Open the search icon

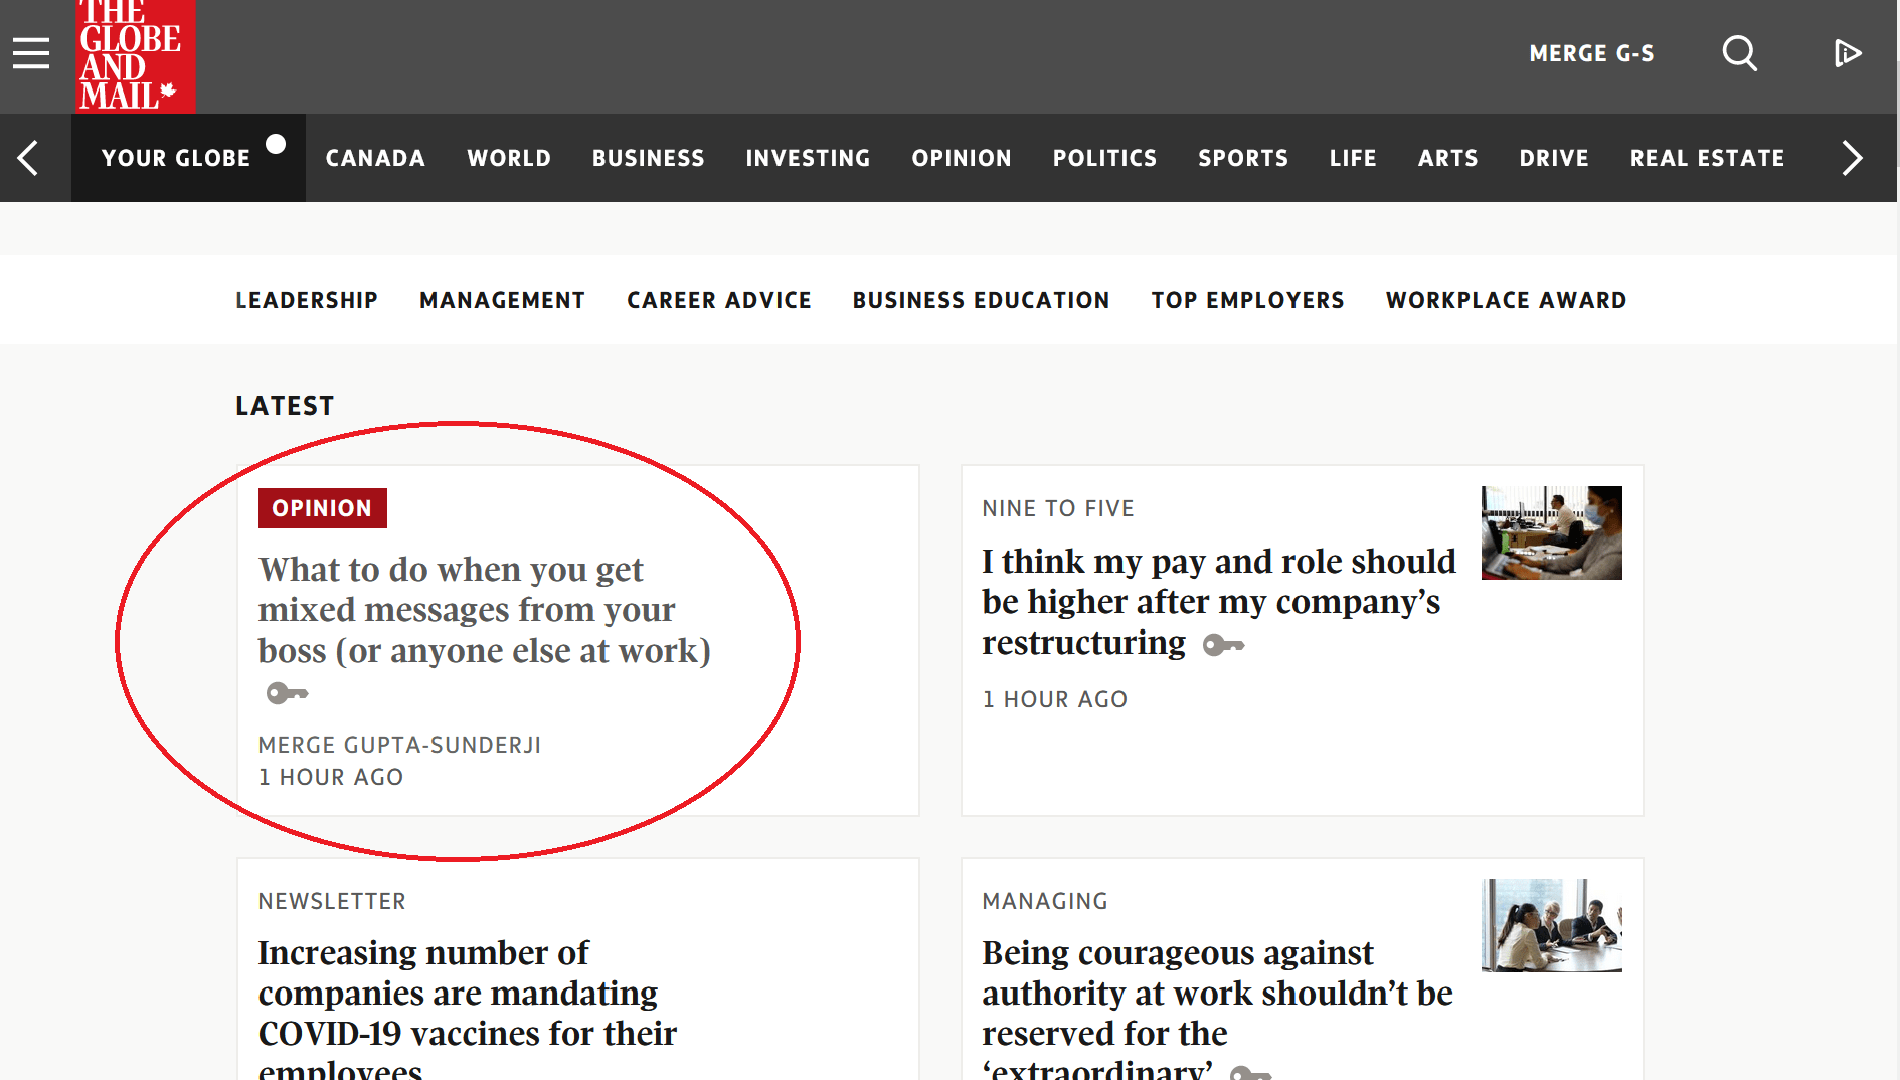coord(1740,53)
